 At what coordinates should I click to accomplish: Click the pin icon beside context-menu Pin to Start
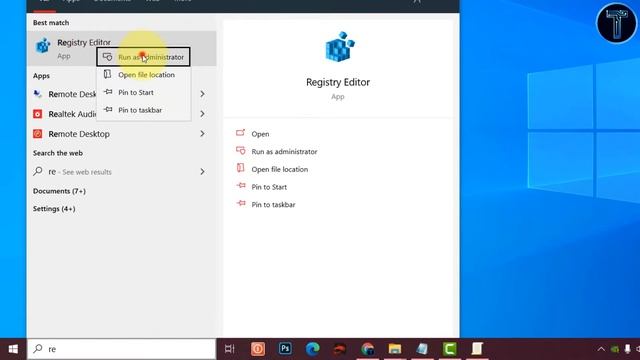[x=108, y=92]
